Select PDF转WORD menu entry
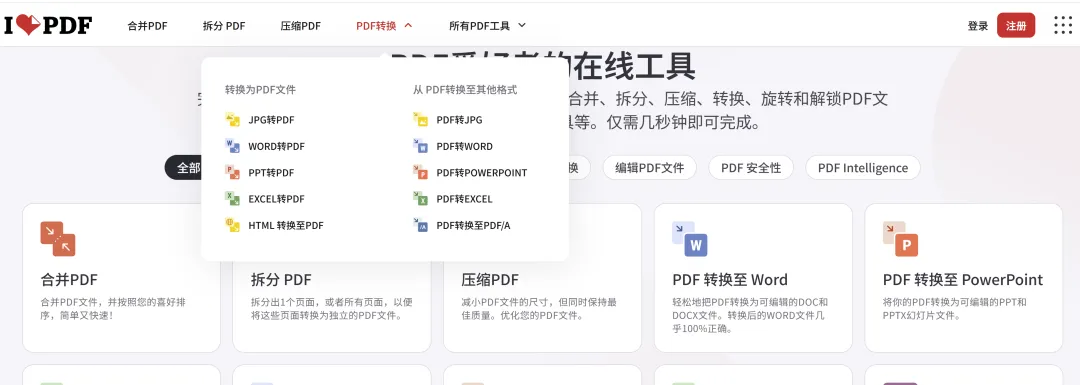Image resolution: width=1080 pixels, height=385 pixels. 453,146
